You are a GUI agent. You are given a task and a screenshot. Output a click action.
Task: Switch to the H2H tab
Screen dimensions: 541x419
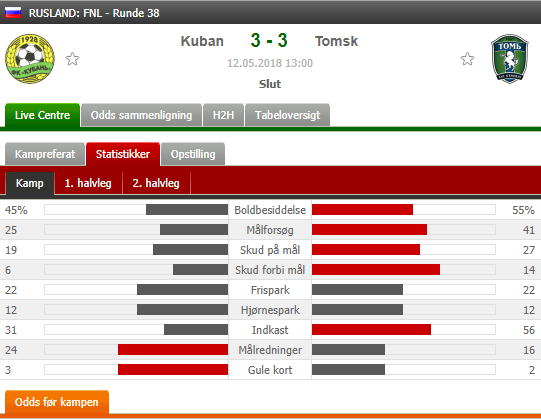click(x=224, y=115)
